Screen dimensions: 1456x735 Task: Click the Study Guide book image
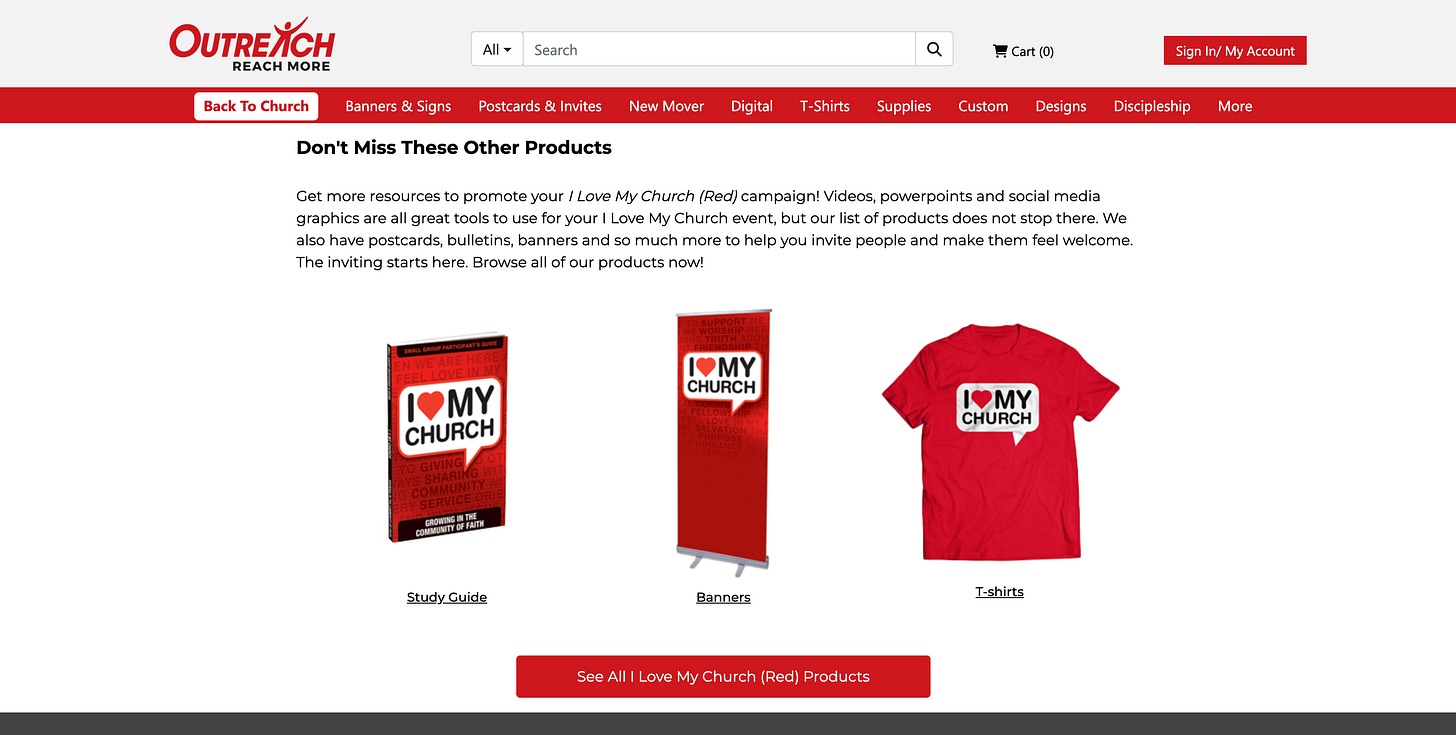tap(447, 439)
